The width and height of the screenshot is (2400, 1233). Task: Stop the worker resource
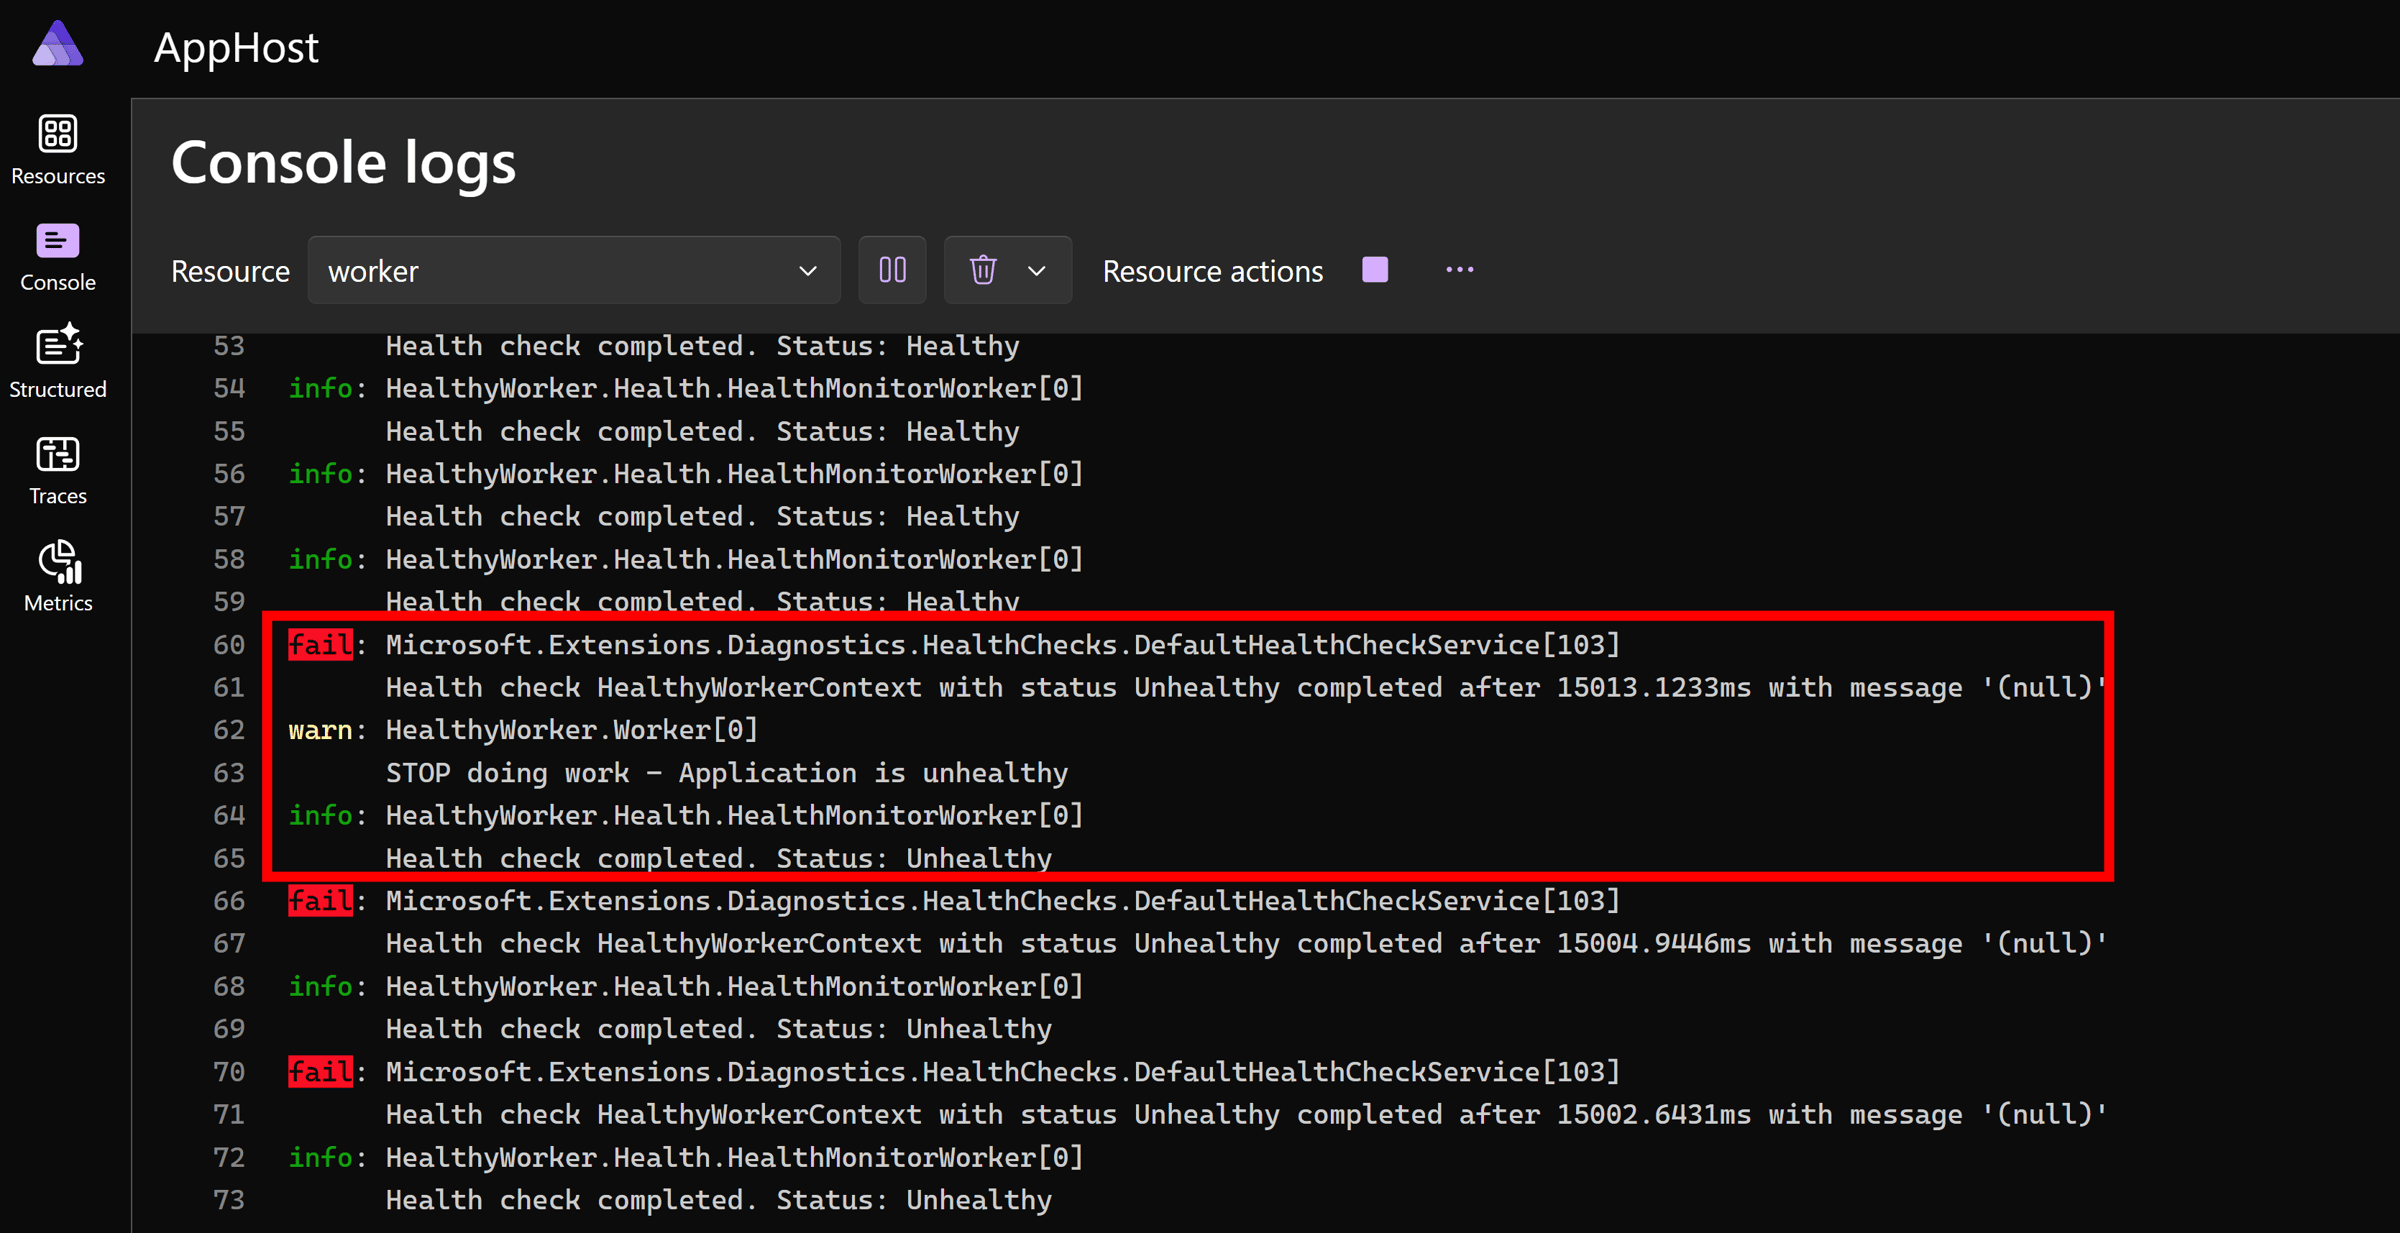point(1375,270)
